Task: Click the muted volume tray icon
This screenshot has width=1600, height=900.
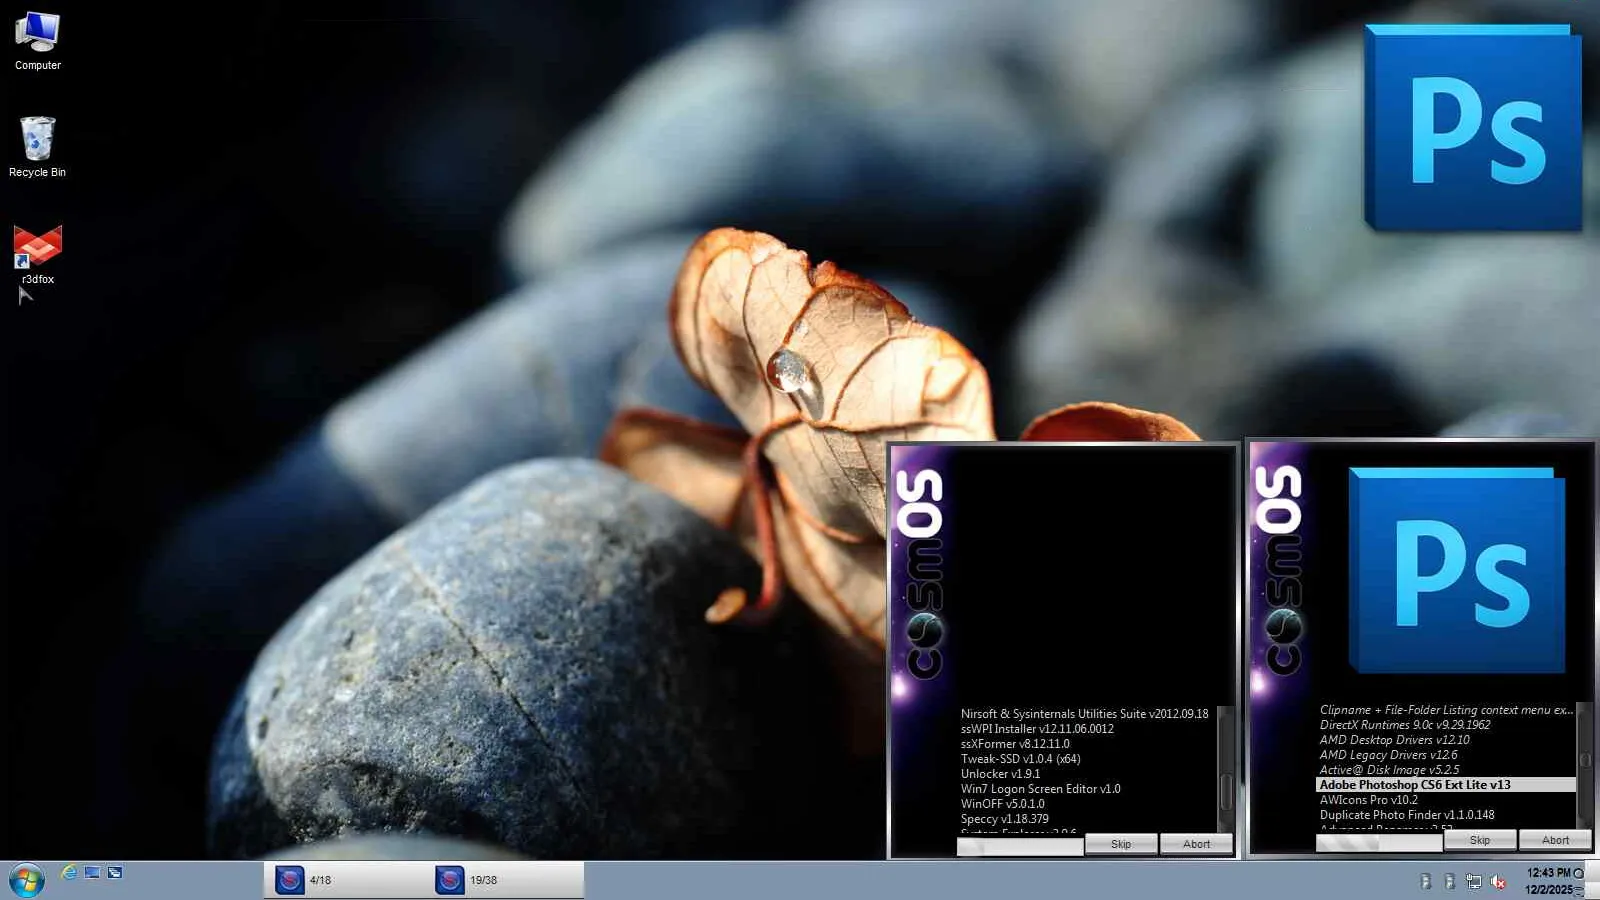Action: tap(1498, 881)
